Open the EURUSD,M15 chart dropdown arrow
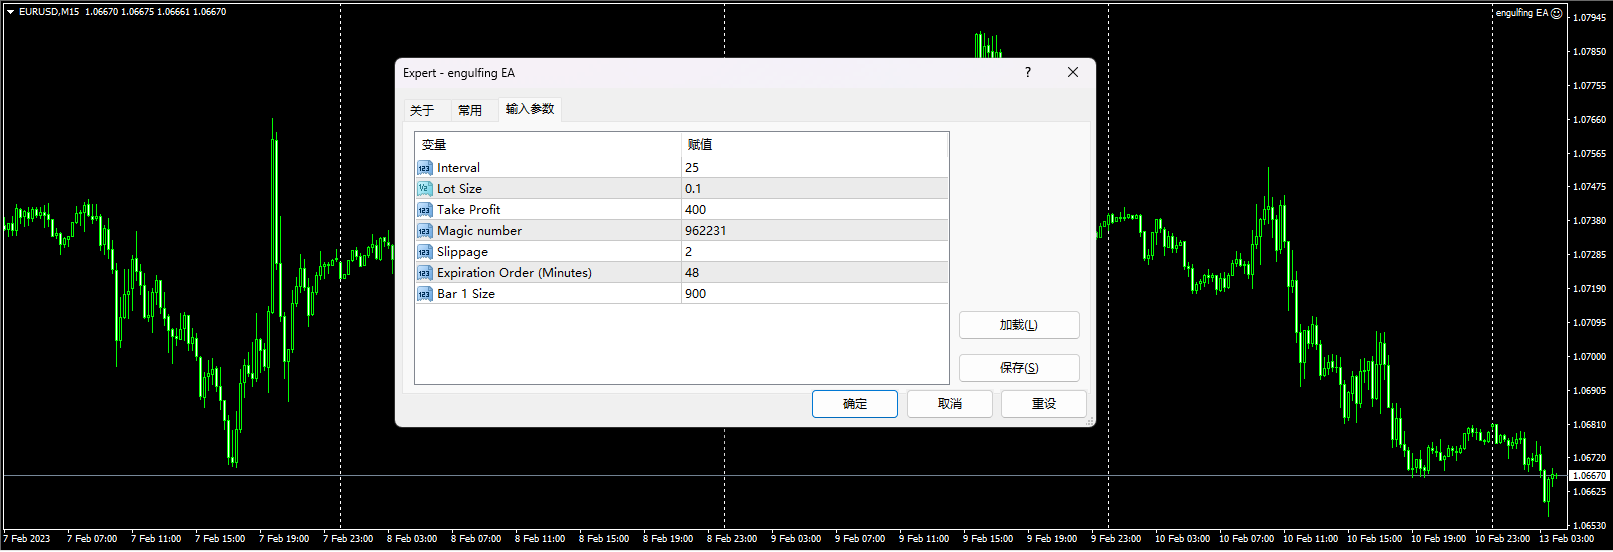The height and width of the screenshot is (552, 1613). pos(10,12)
